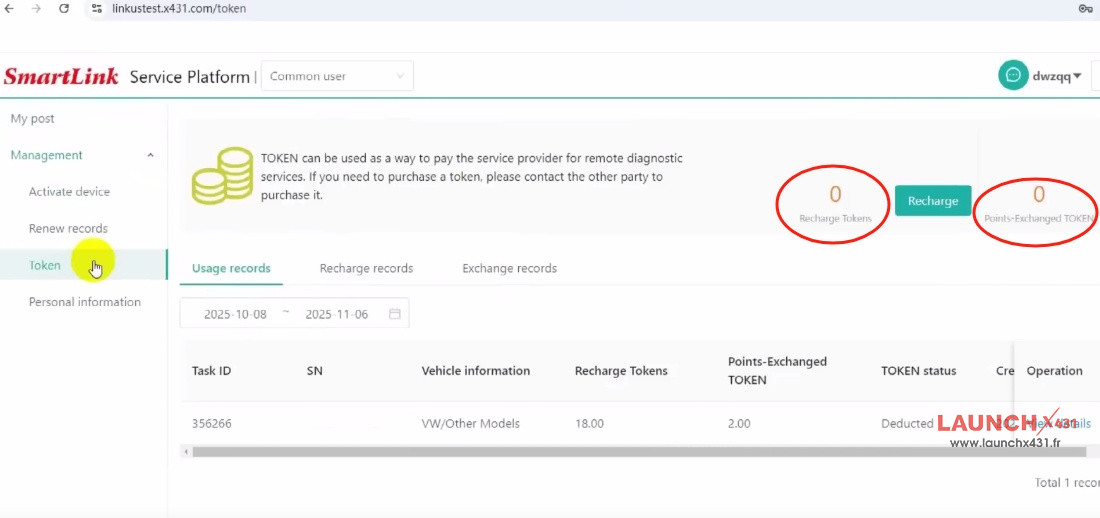This screenshot has height=518, width=1100.
Task: Click the TOKEN status column header
Action: point(918,371)
